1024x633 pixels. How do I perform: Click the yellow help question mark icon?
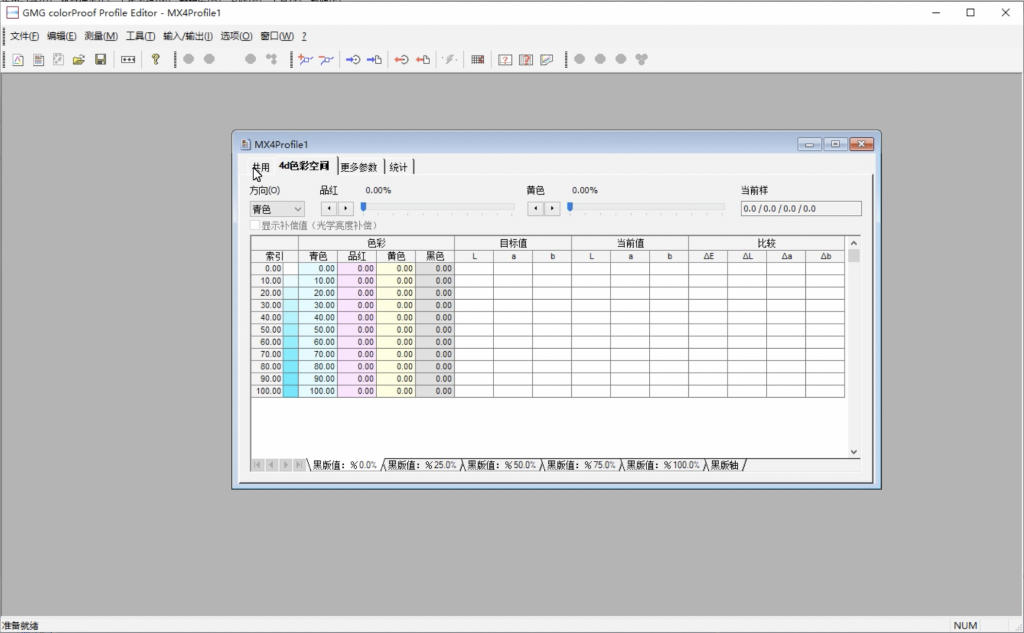tap(155, 59)
